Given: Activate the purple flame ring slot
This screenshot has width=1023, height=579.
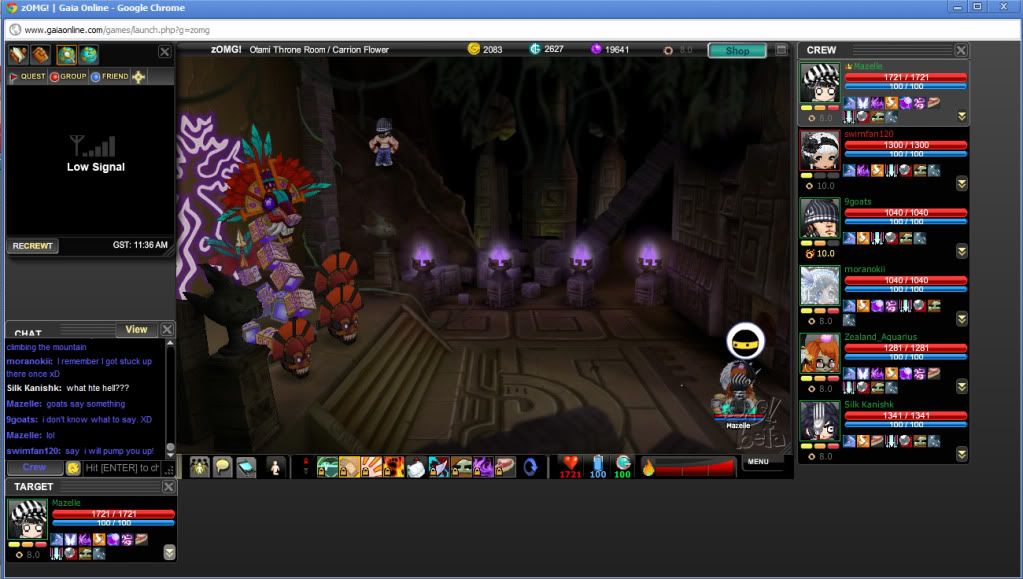Looking at the screenshot, I should [x=483, y=467].
